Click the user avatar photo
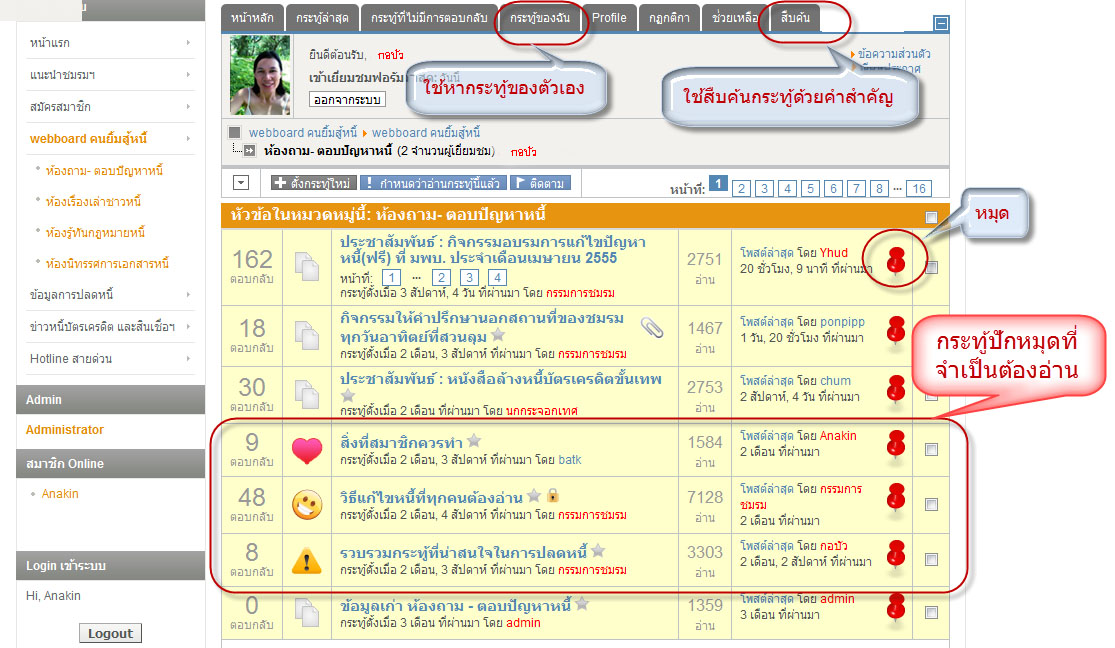The width and height of the screenshot is (1115, 648). click(x=260, y=75)
